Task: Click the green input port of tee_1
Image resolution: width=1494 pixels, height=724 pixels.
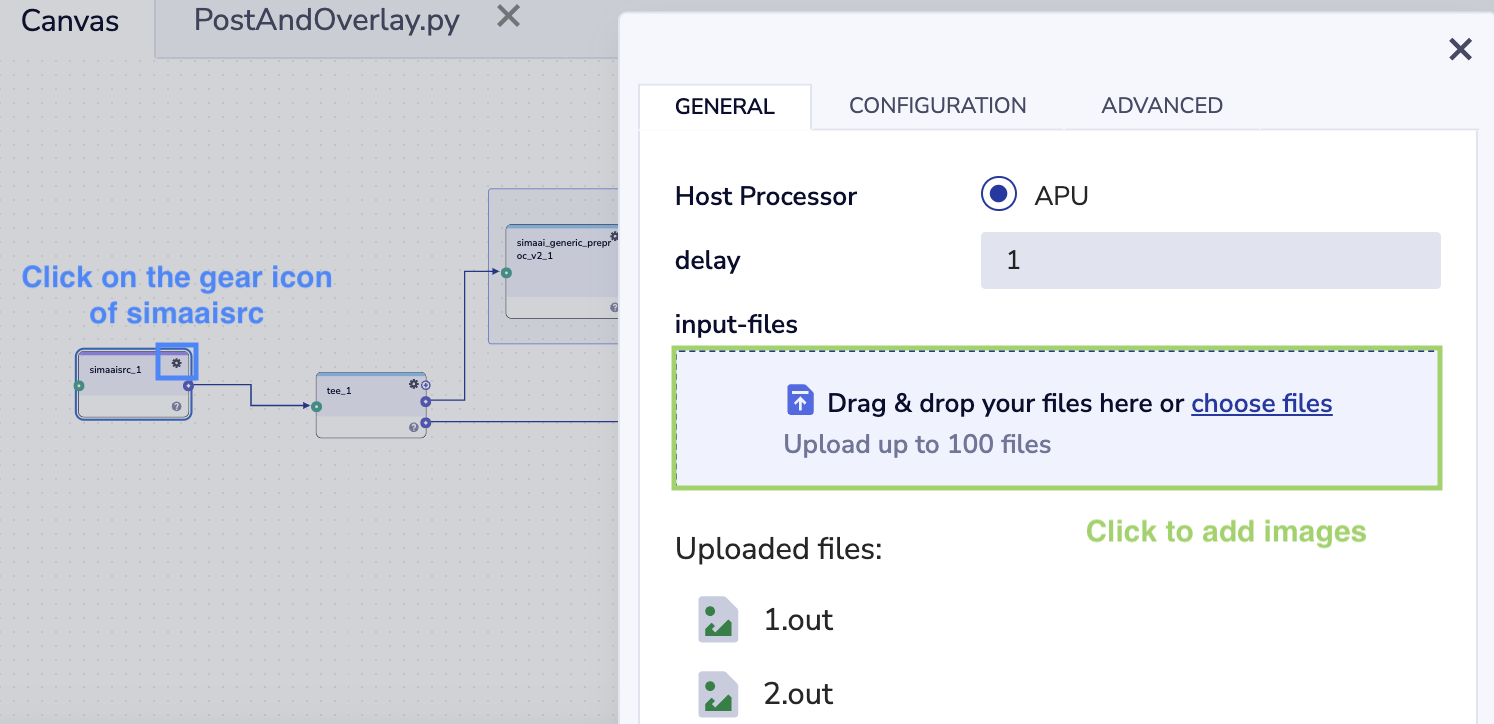Action: point(316,406)
